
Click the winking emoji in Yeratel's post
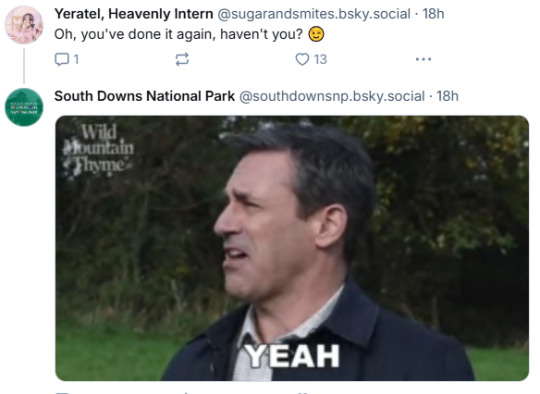click(316, 34)
